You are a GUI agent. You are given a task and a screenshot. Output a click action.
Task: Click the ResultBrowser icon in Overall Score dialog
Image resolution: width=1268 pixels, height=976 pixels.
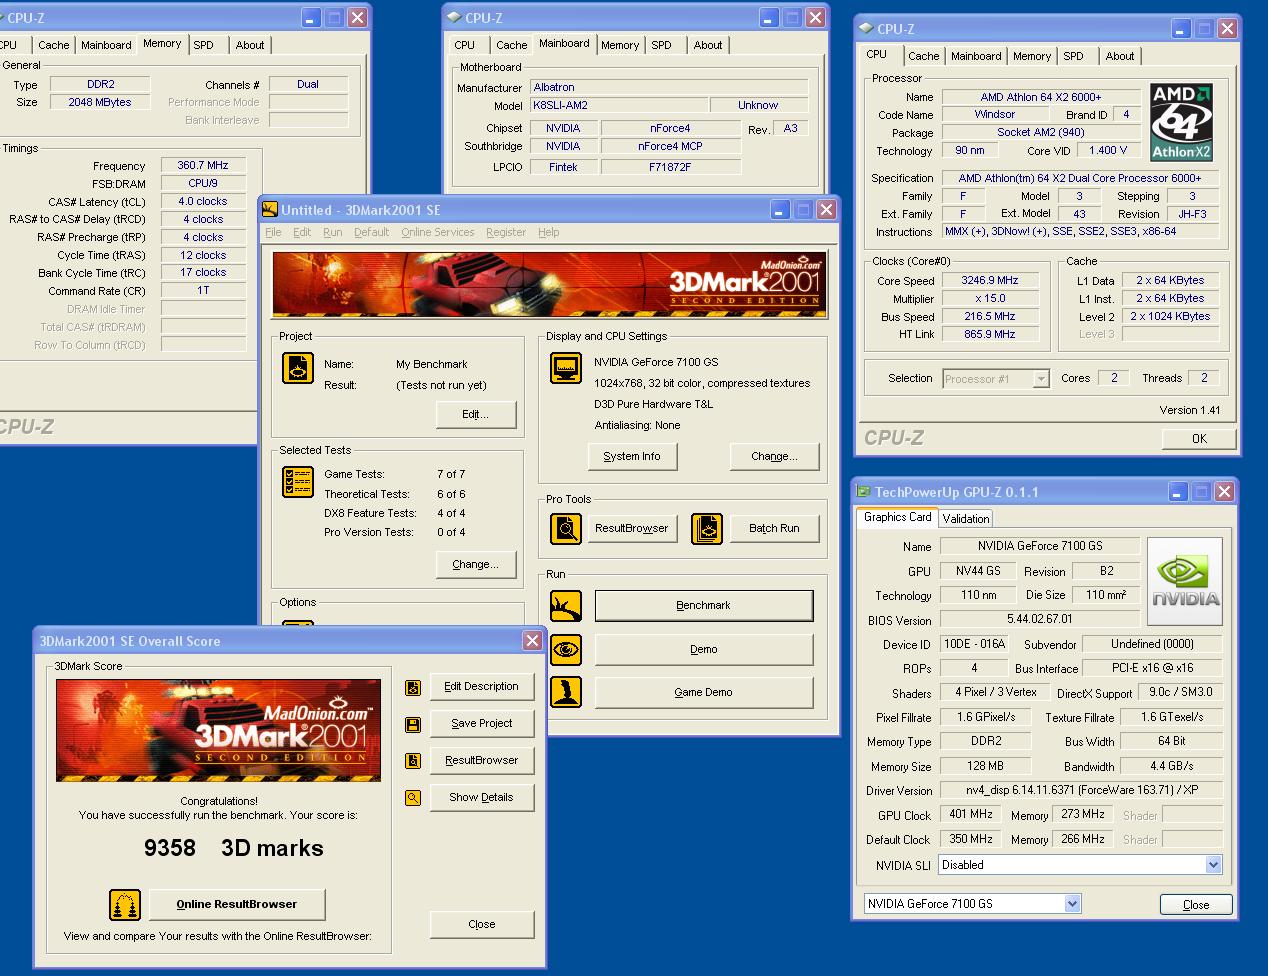pyautogui.click(x=413, y=761)
